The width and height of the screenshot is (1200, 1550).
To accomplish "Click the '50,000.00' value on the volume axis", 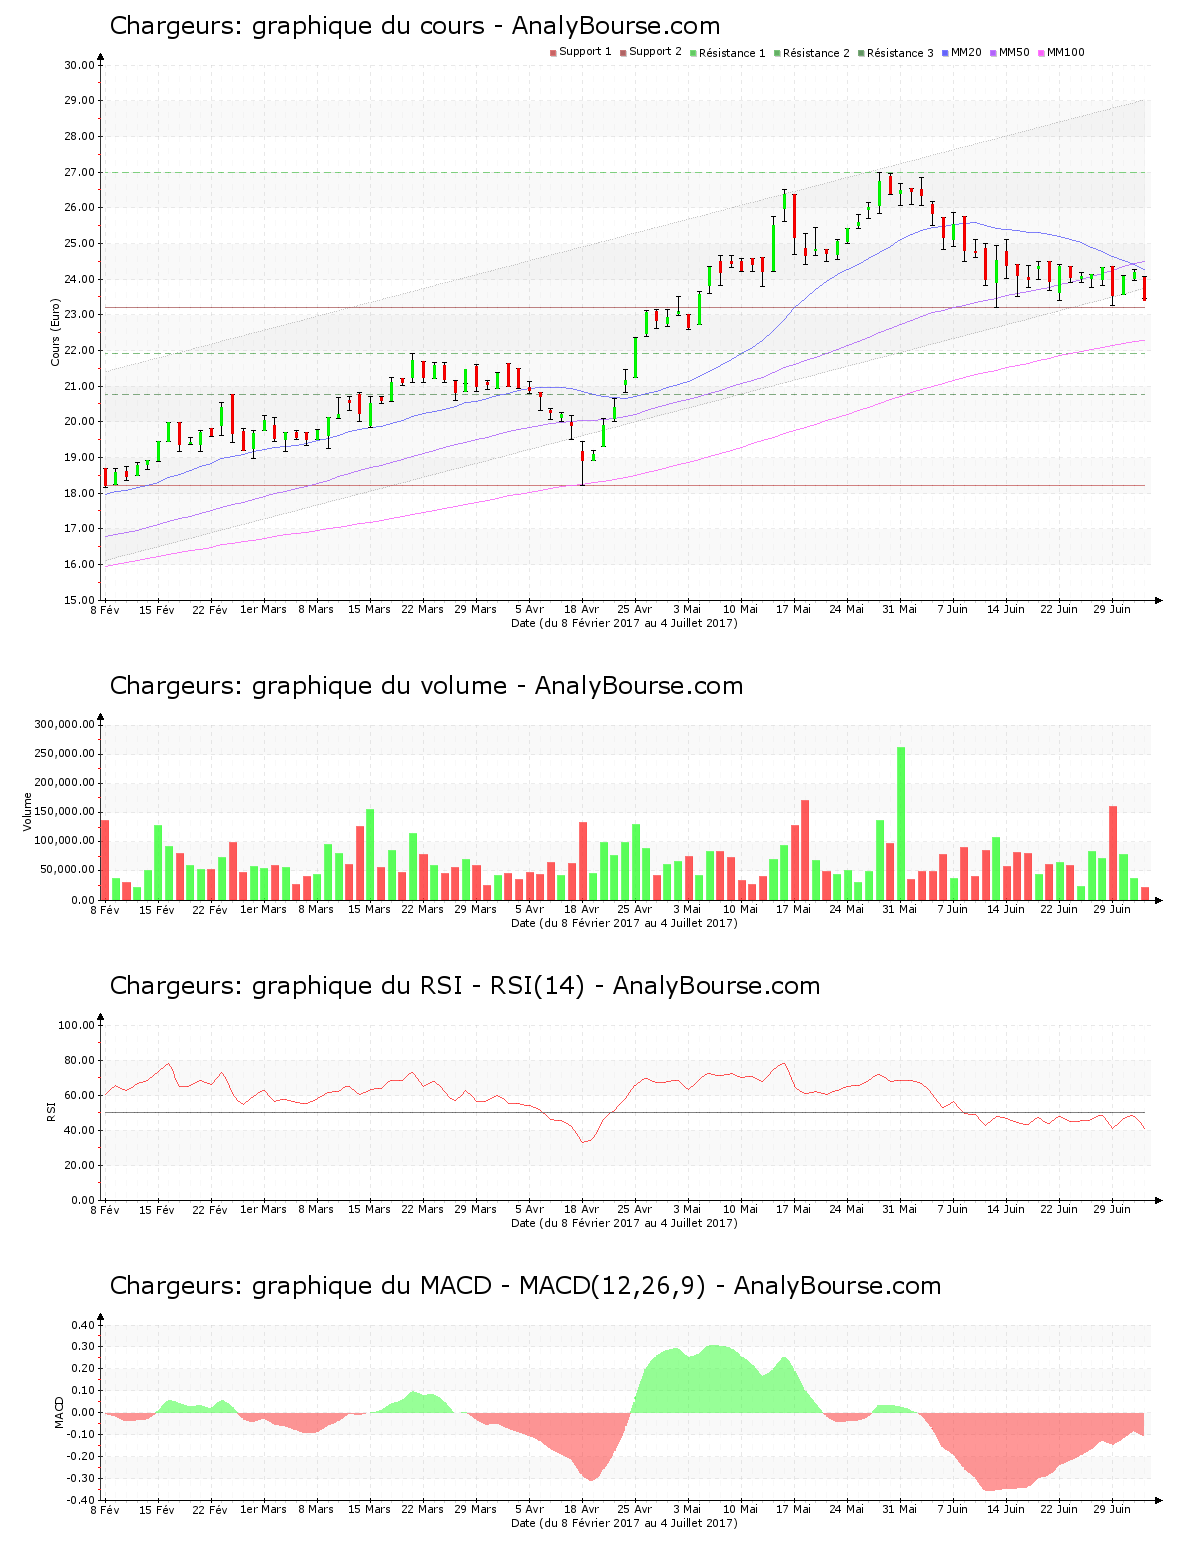I will [68, 870].
